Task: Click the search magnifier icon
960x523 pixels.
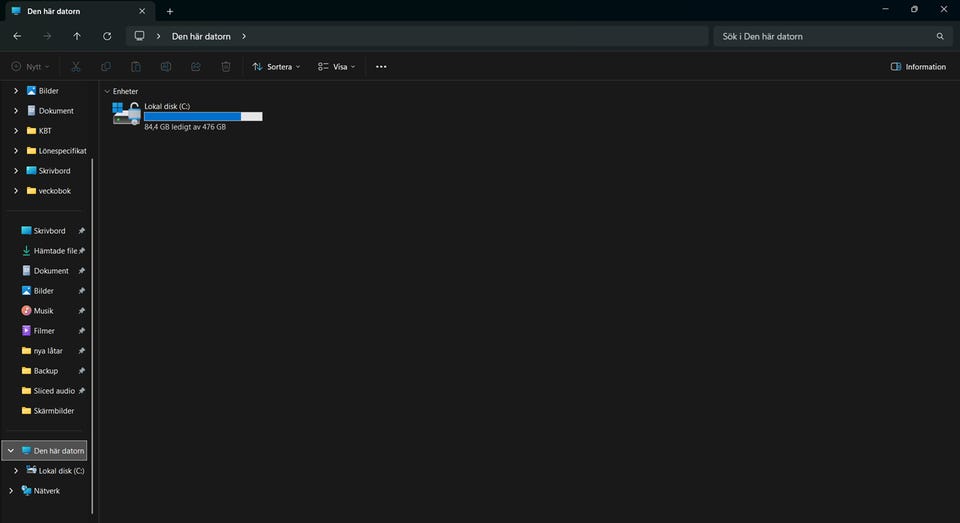Action: point(940,36)
